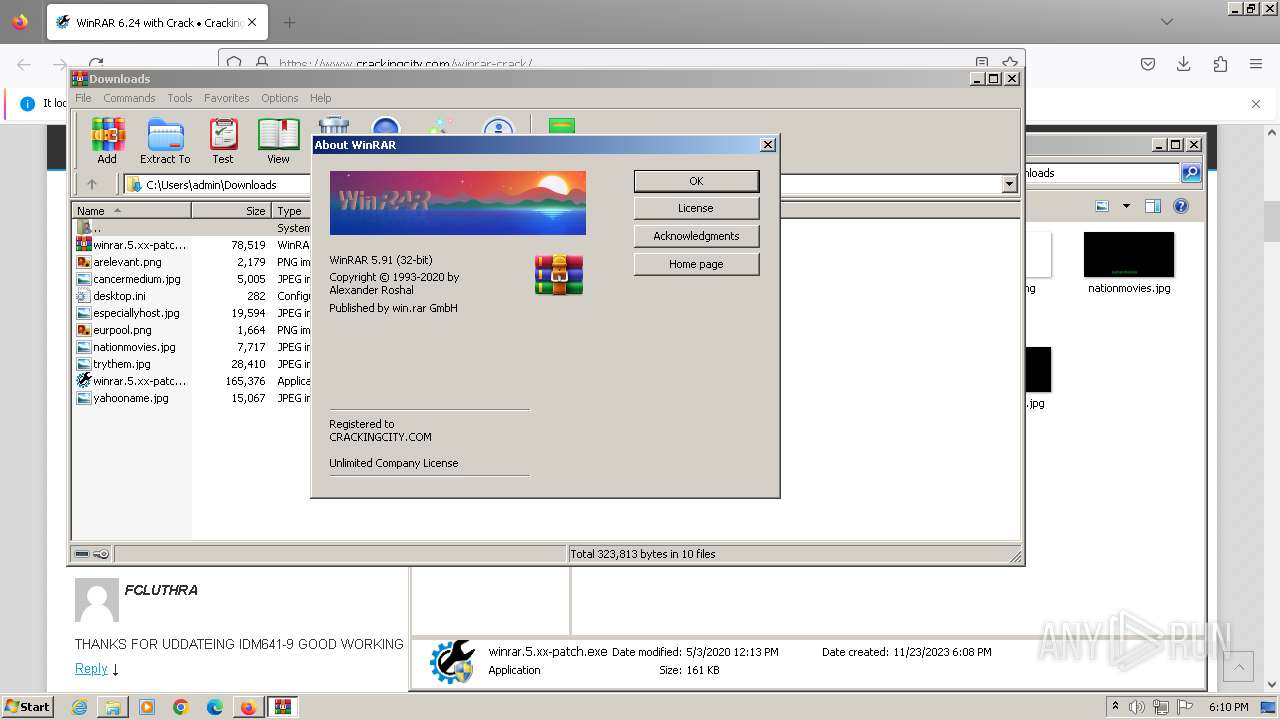Open the Favorites menu in WinRAR
Viewport: 1280px width, 720px height.
[227, 98]
